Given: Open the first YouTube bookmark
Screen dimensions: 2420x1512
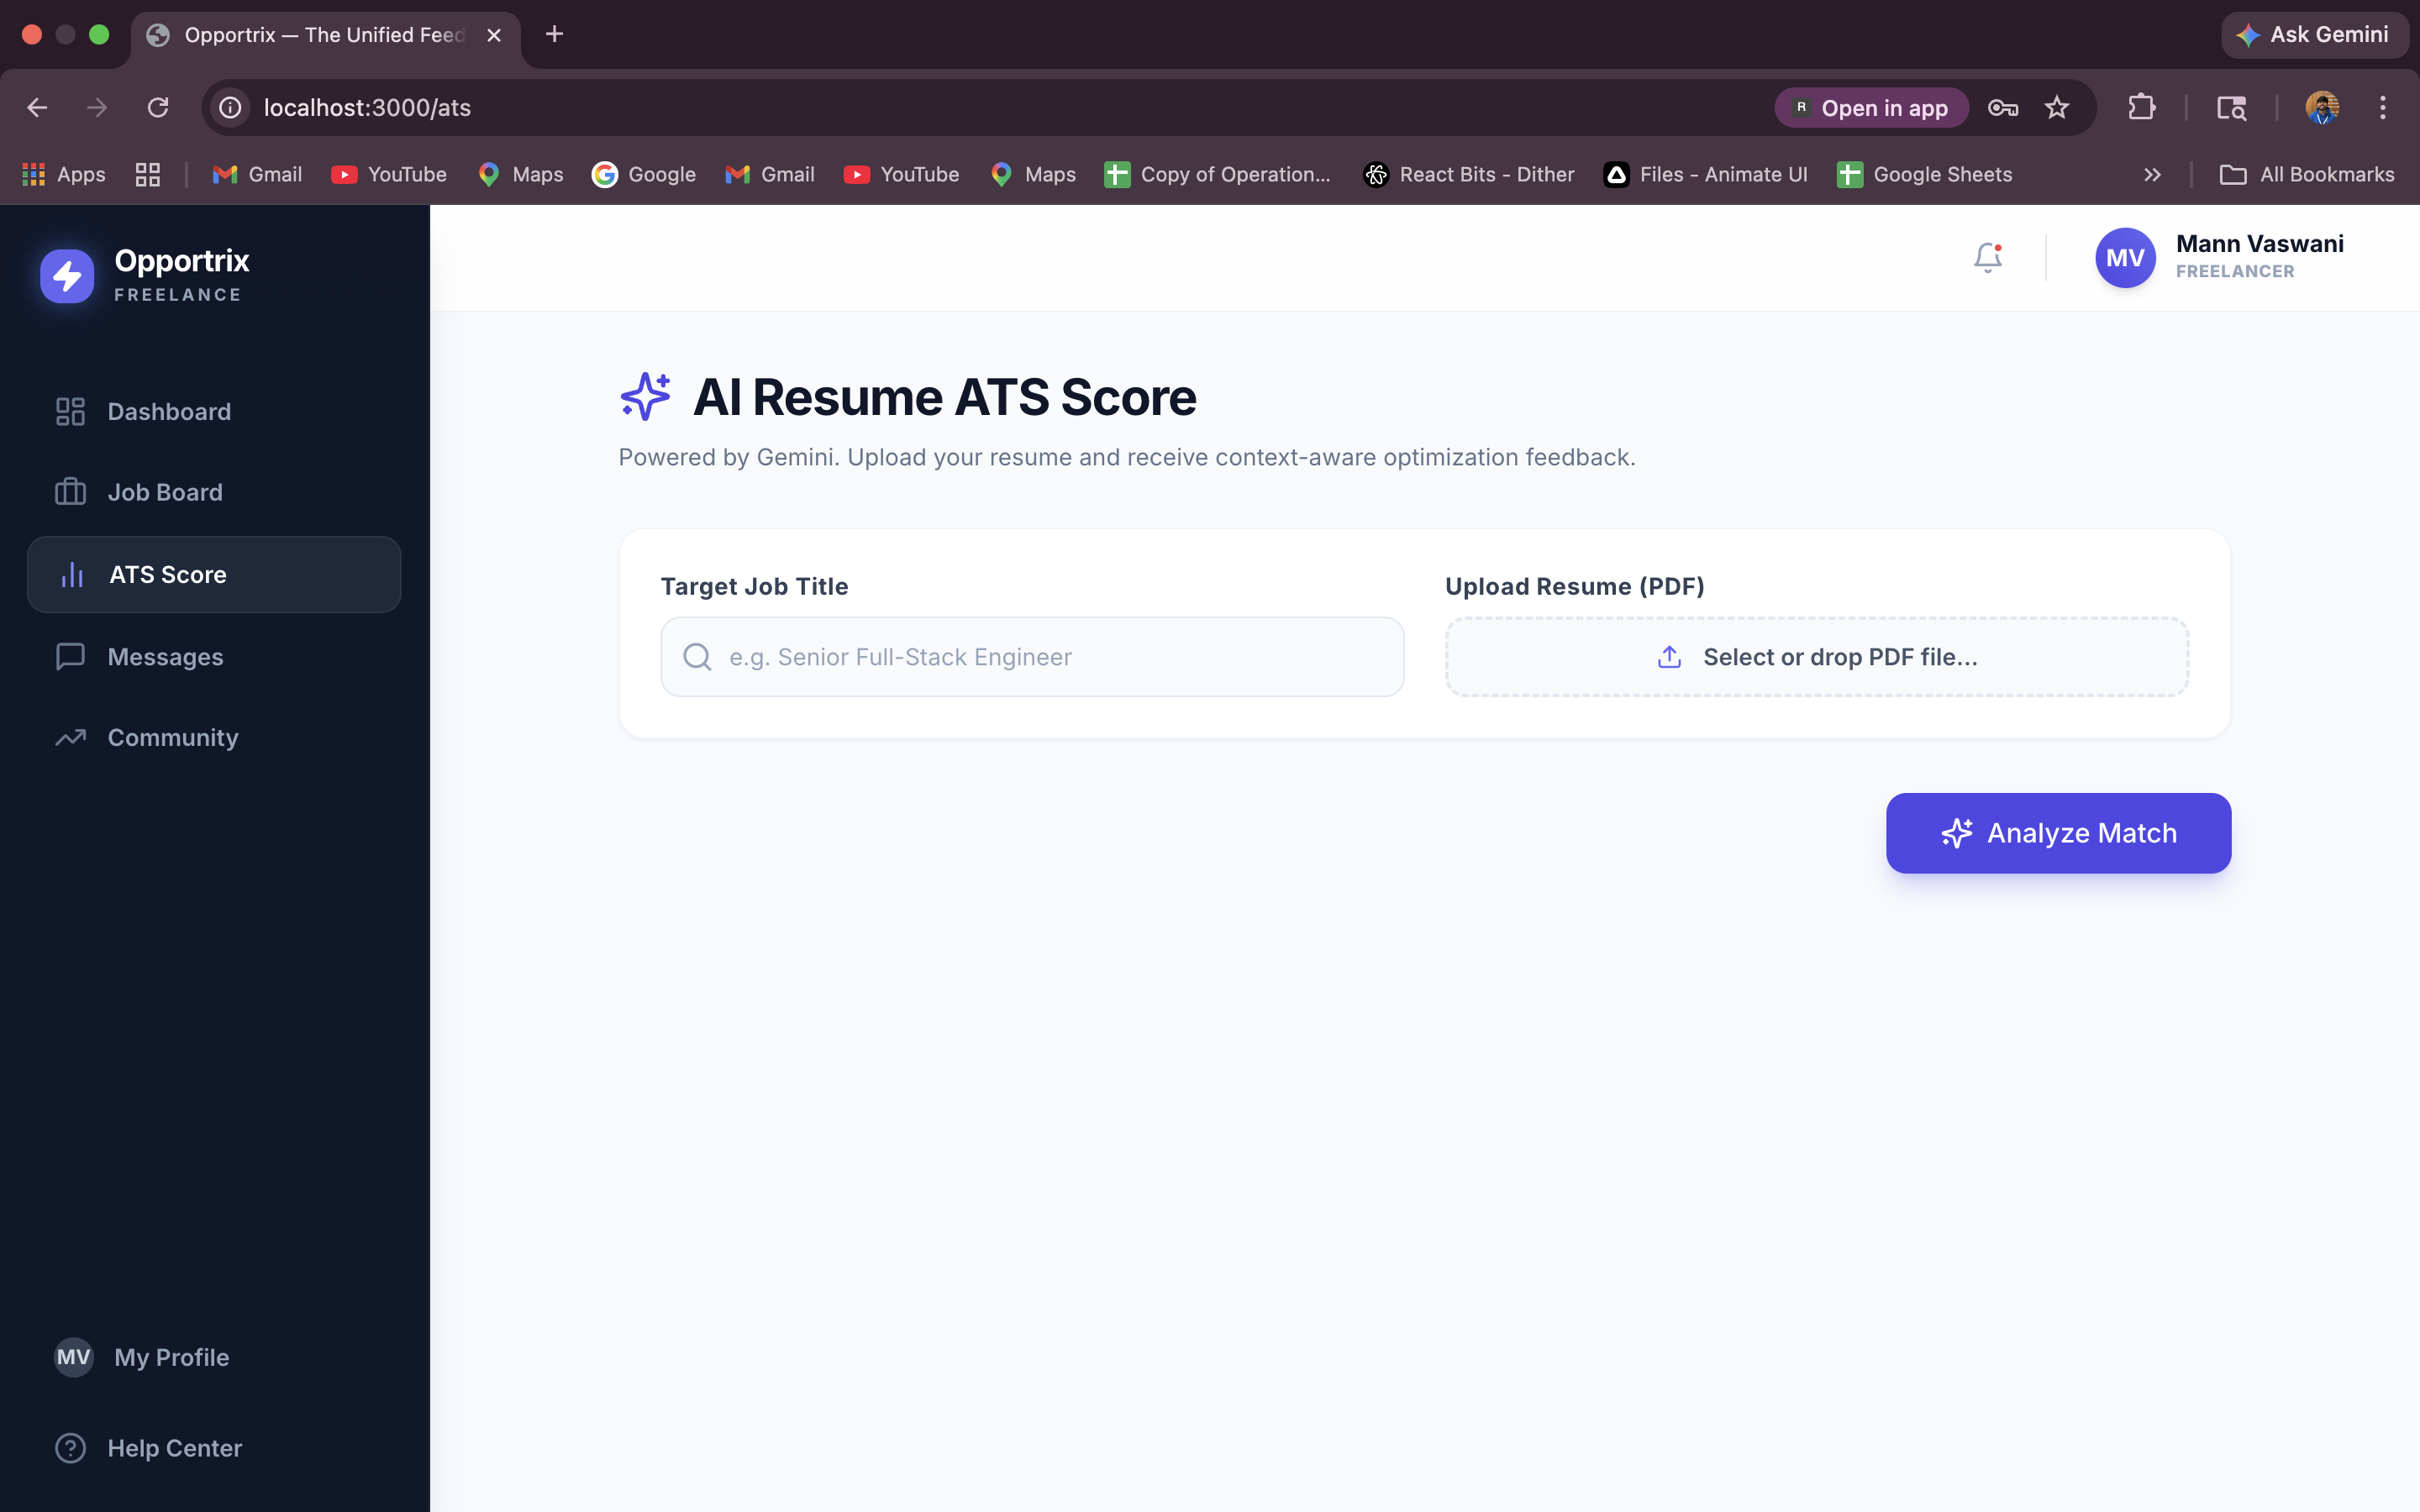Looking at the screenshot, I should tap(389, 175).
